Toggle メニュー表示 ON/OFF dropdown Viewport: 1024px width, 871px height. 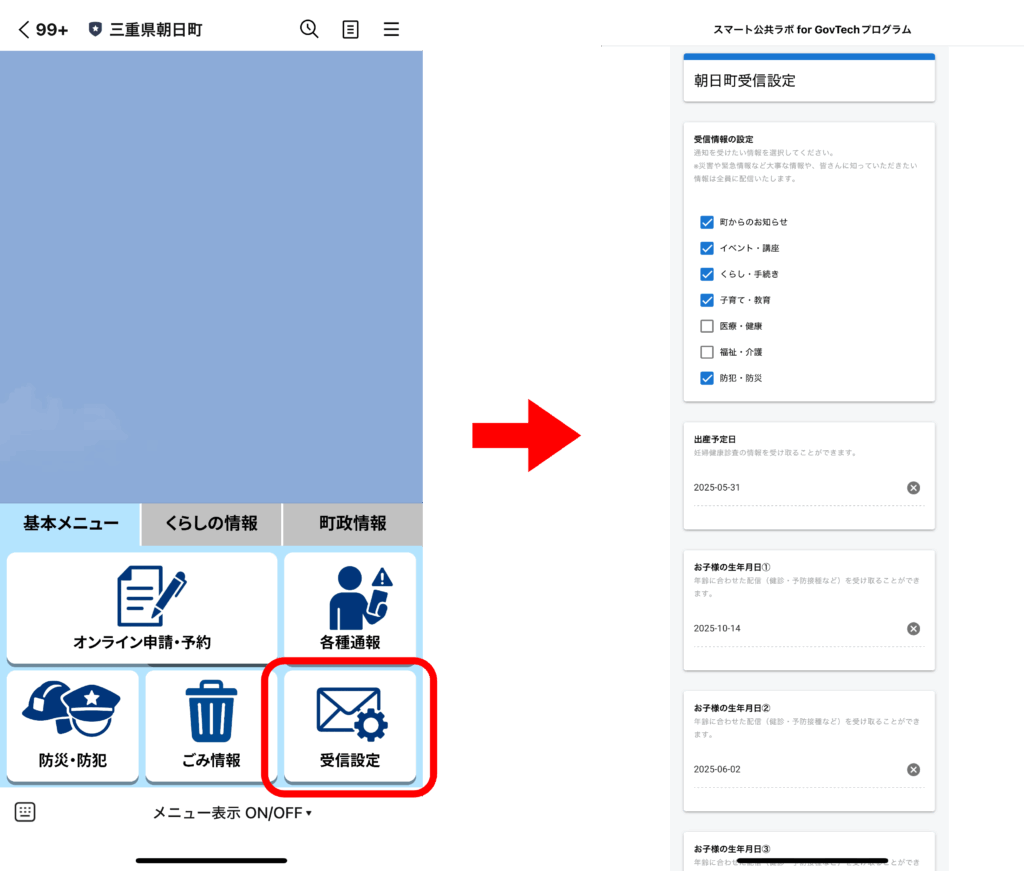tap(232, 812)
